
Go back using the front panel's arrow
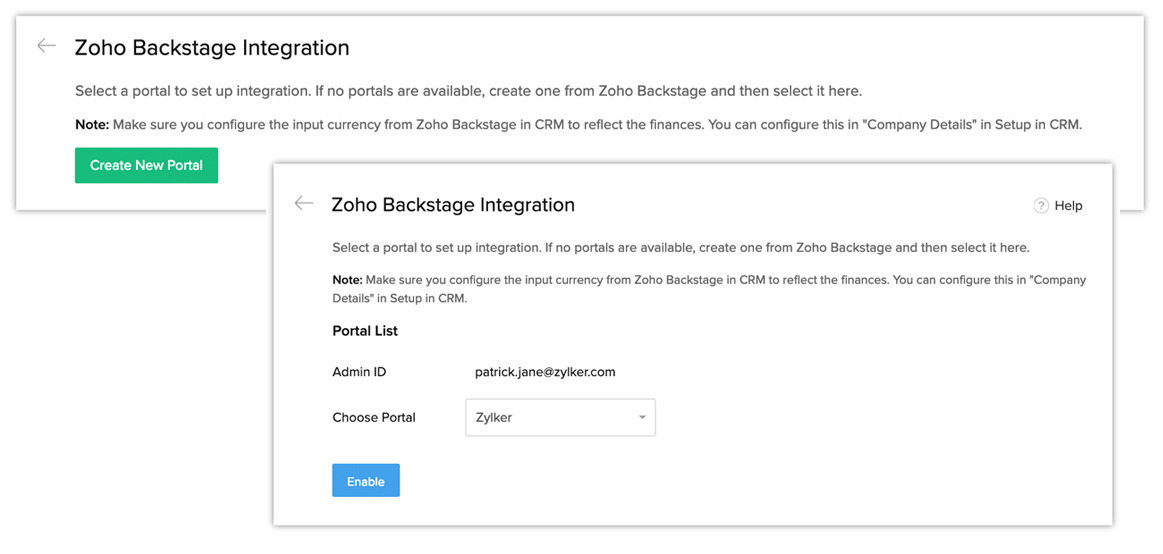pos(304,203)
